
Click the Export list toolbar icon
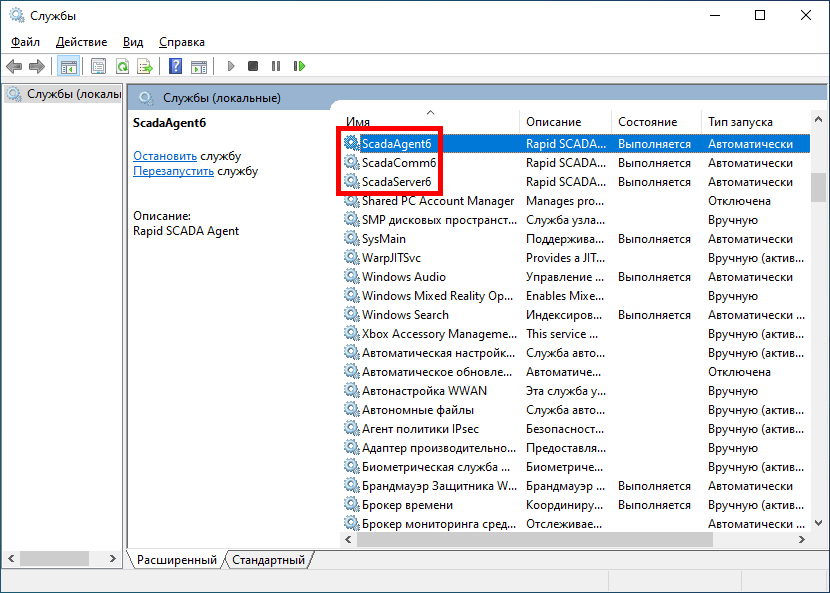click(145, 66)
